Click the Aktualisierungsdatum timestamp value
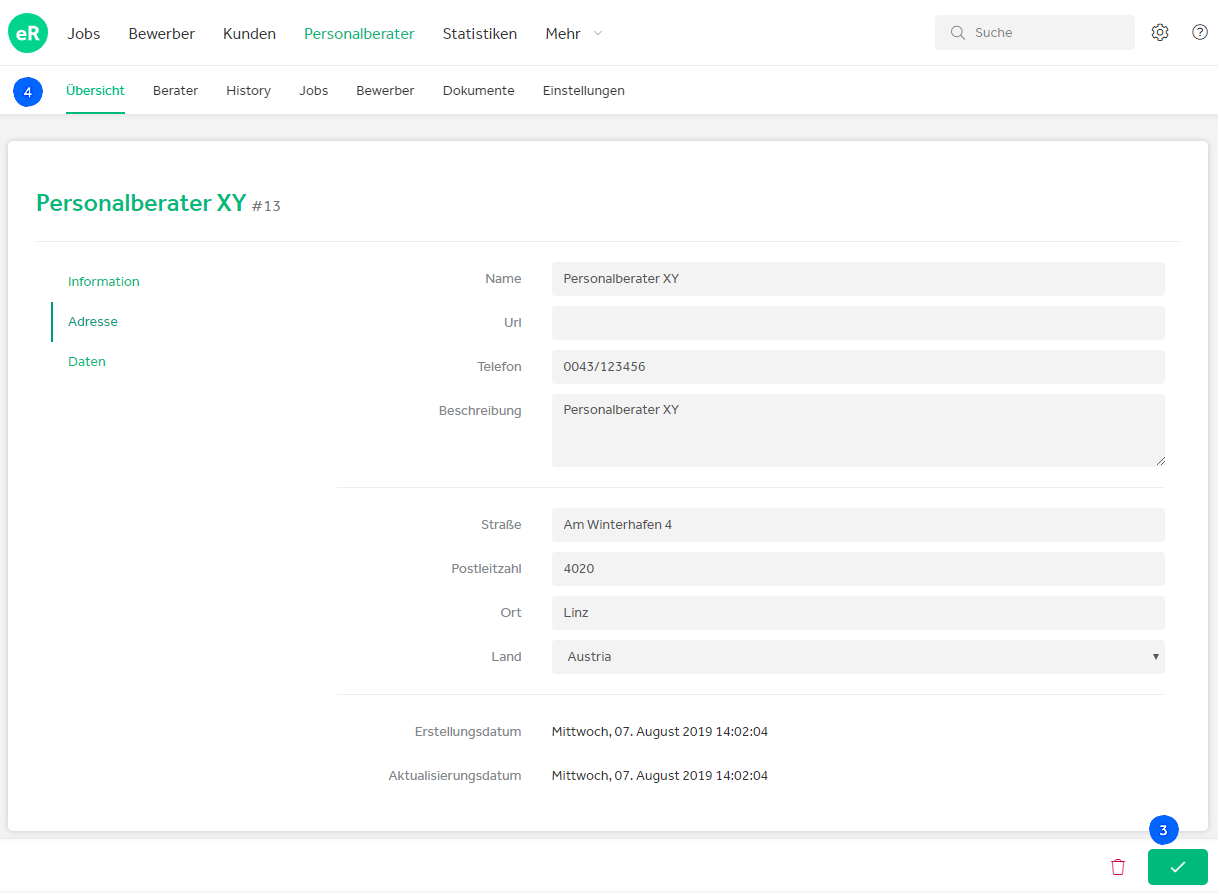Viewport: 1219px width, 894px height. click(x=660, y=776)
